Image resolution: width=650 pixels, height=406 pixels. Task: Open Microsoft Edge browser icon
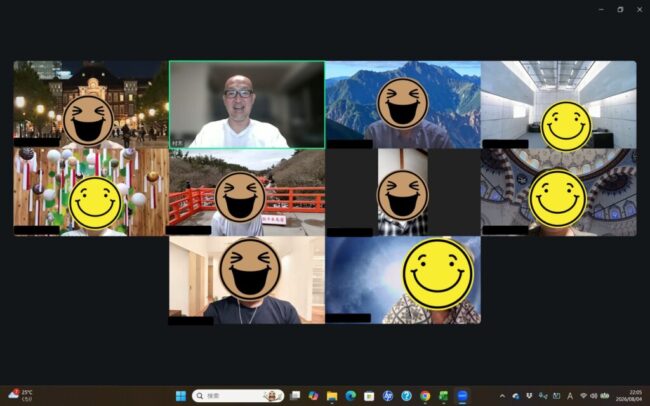351,396
